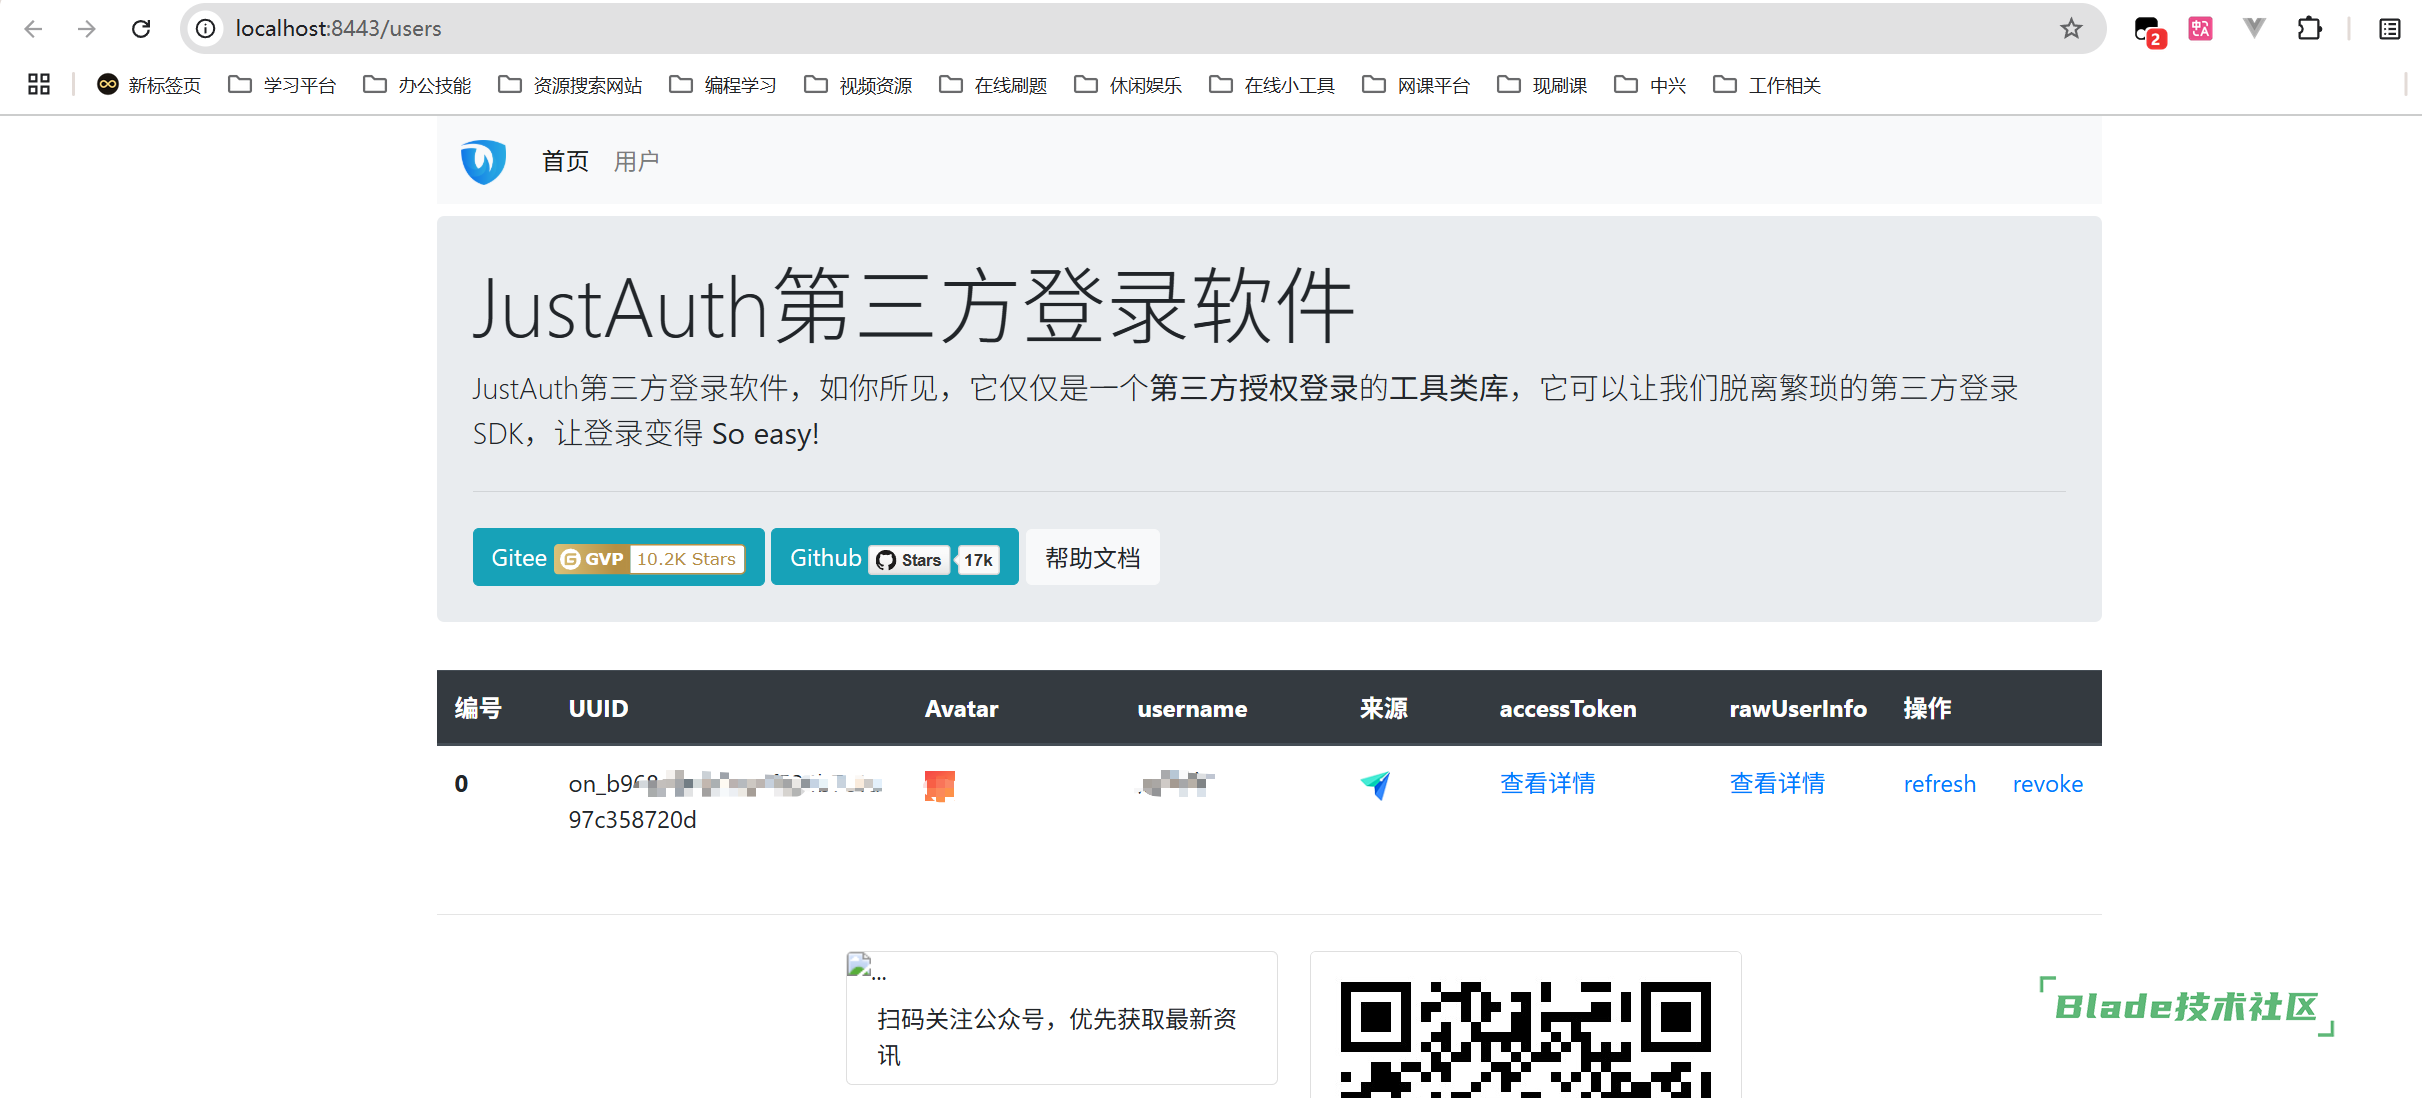
Task: Select the 用户 nav item
Action: coord(636,161)
